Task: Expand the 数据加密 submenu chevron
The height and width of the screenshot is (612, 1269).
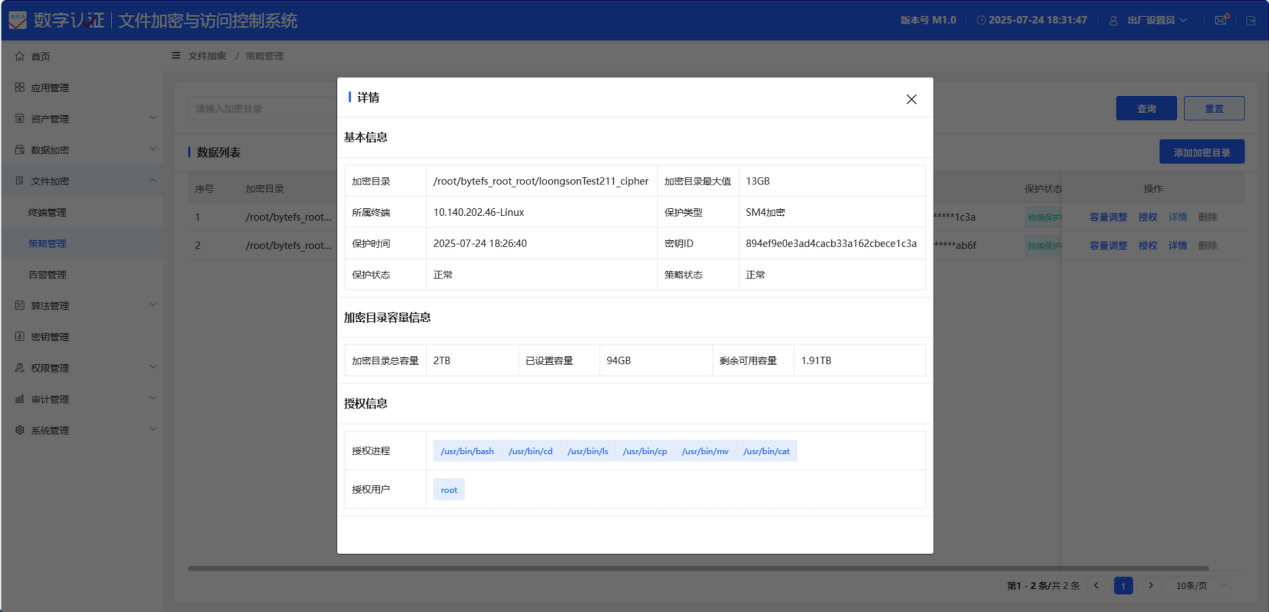Action: click(x=153, y=149)
